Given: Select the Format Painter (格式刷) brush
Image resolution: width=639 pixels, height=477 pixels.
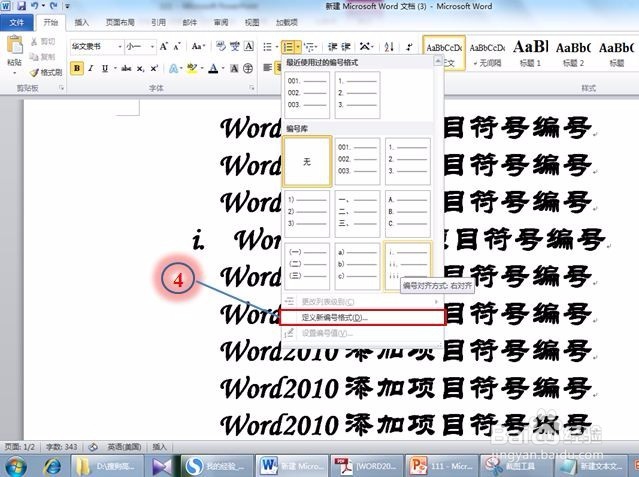Looking at the screenshot, I should [46, 72].
